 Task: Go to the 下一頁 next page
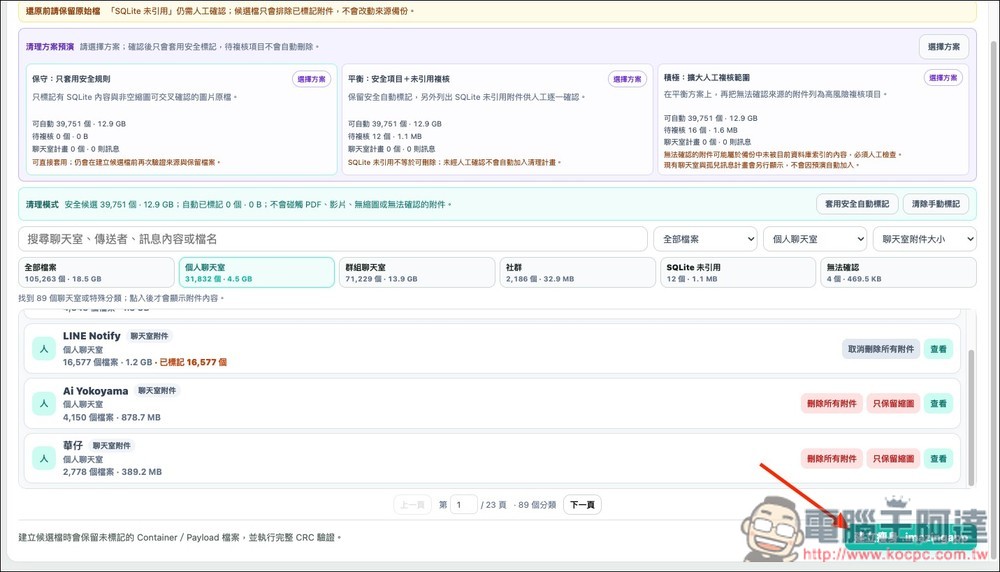[582, 504]
